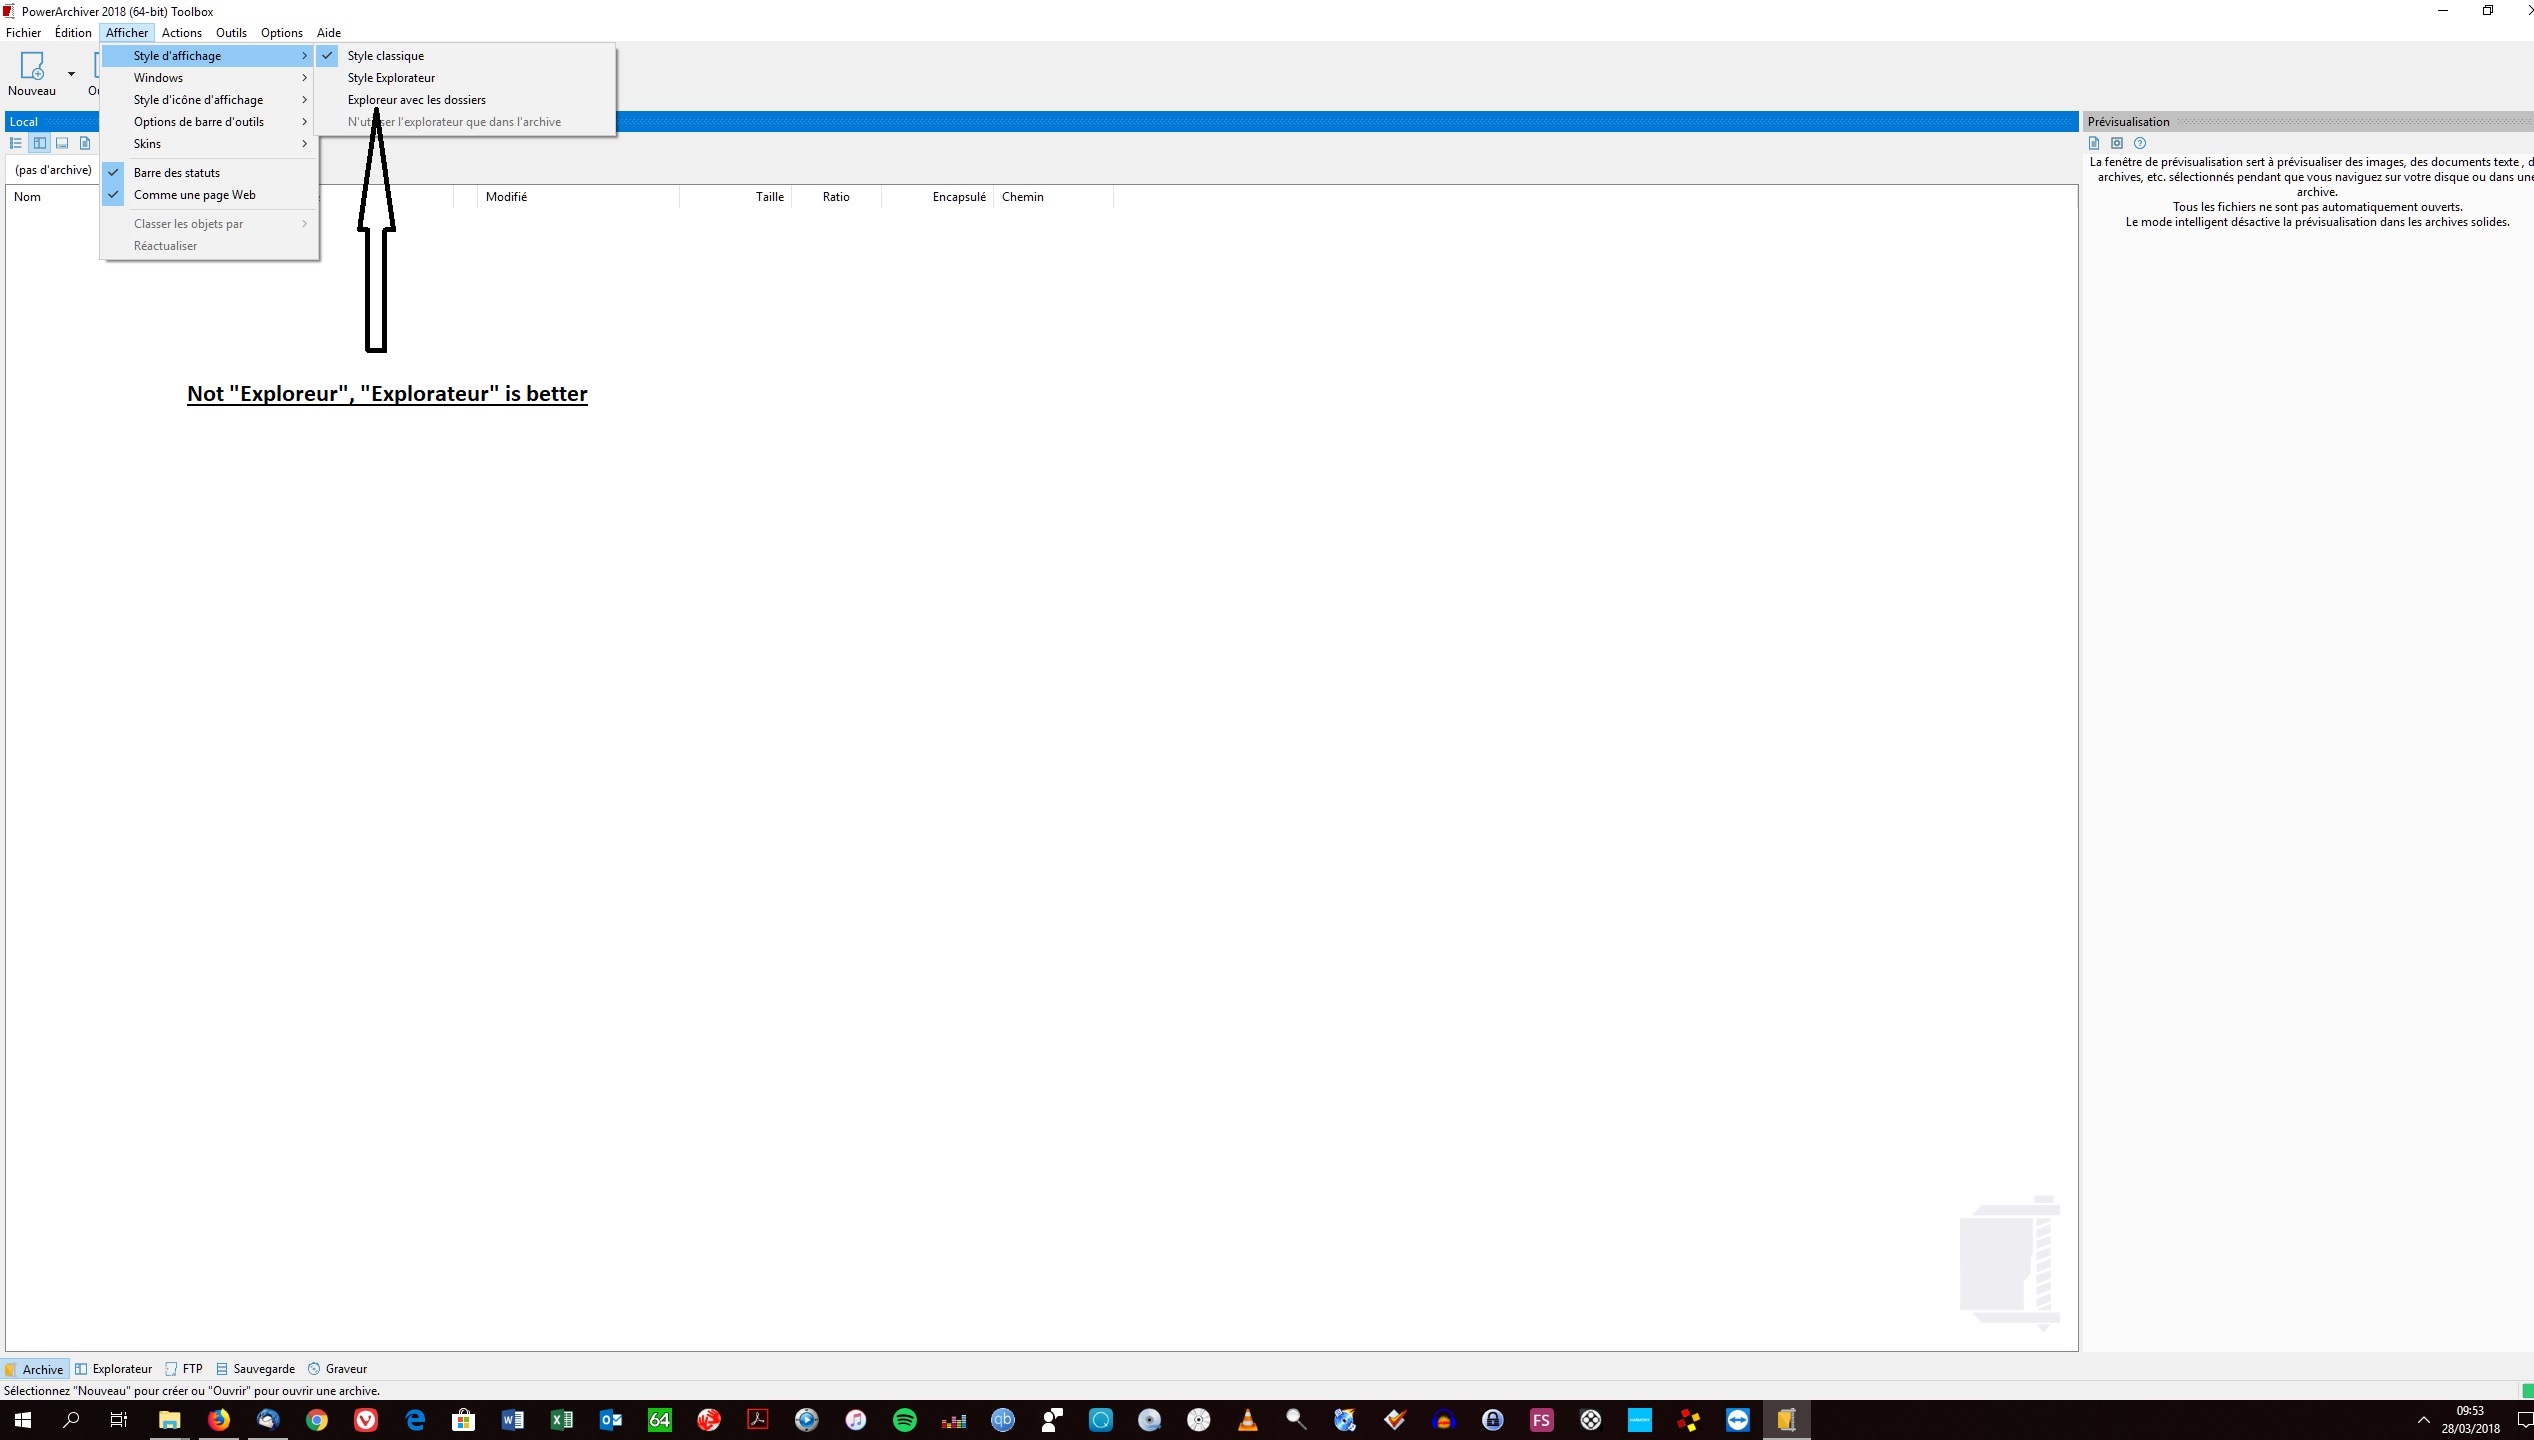This screenshot has height=1440, width=2534.
Task: Expand the Style d'affichage submenu
Action: [x=209, y=56]
